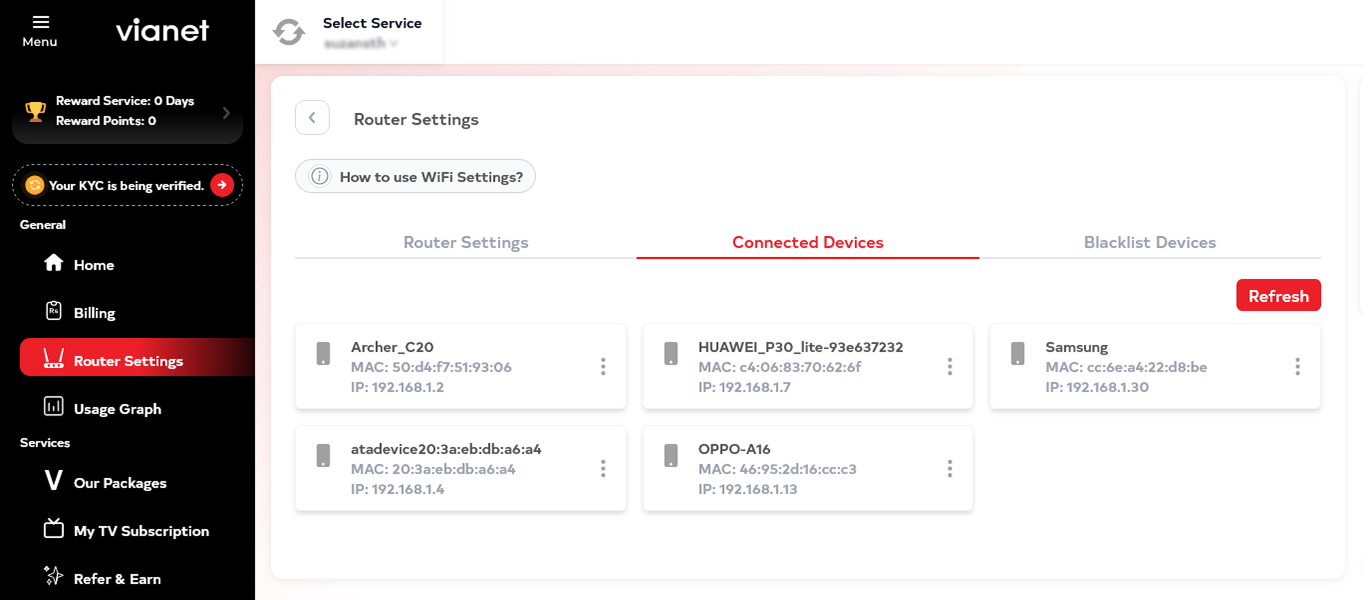Click the back arrow beside Router Settings
This screenshot has width=1368, height=600.
[312, 118]
